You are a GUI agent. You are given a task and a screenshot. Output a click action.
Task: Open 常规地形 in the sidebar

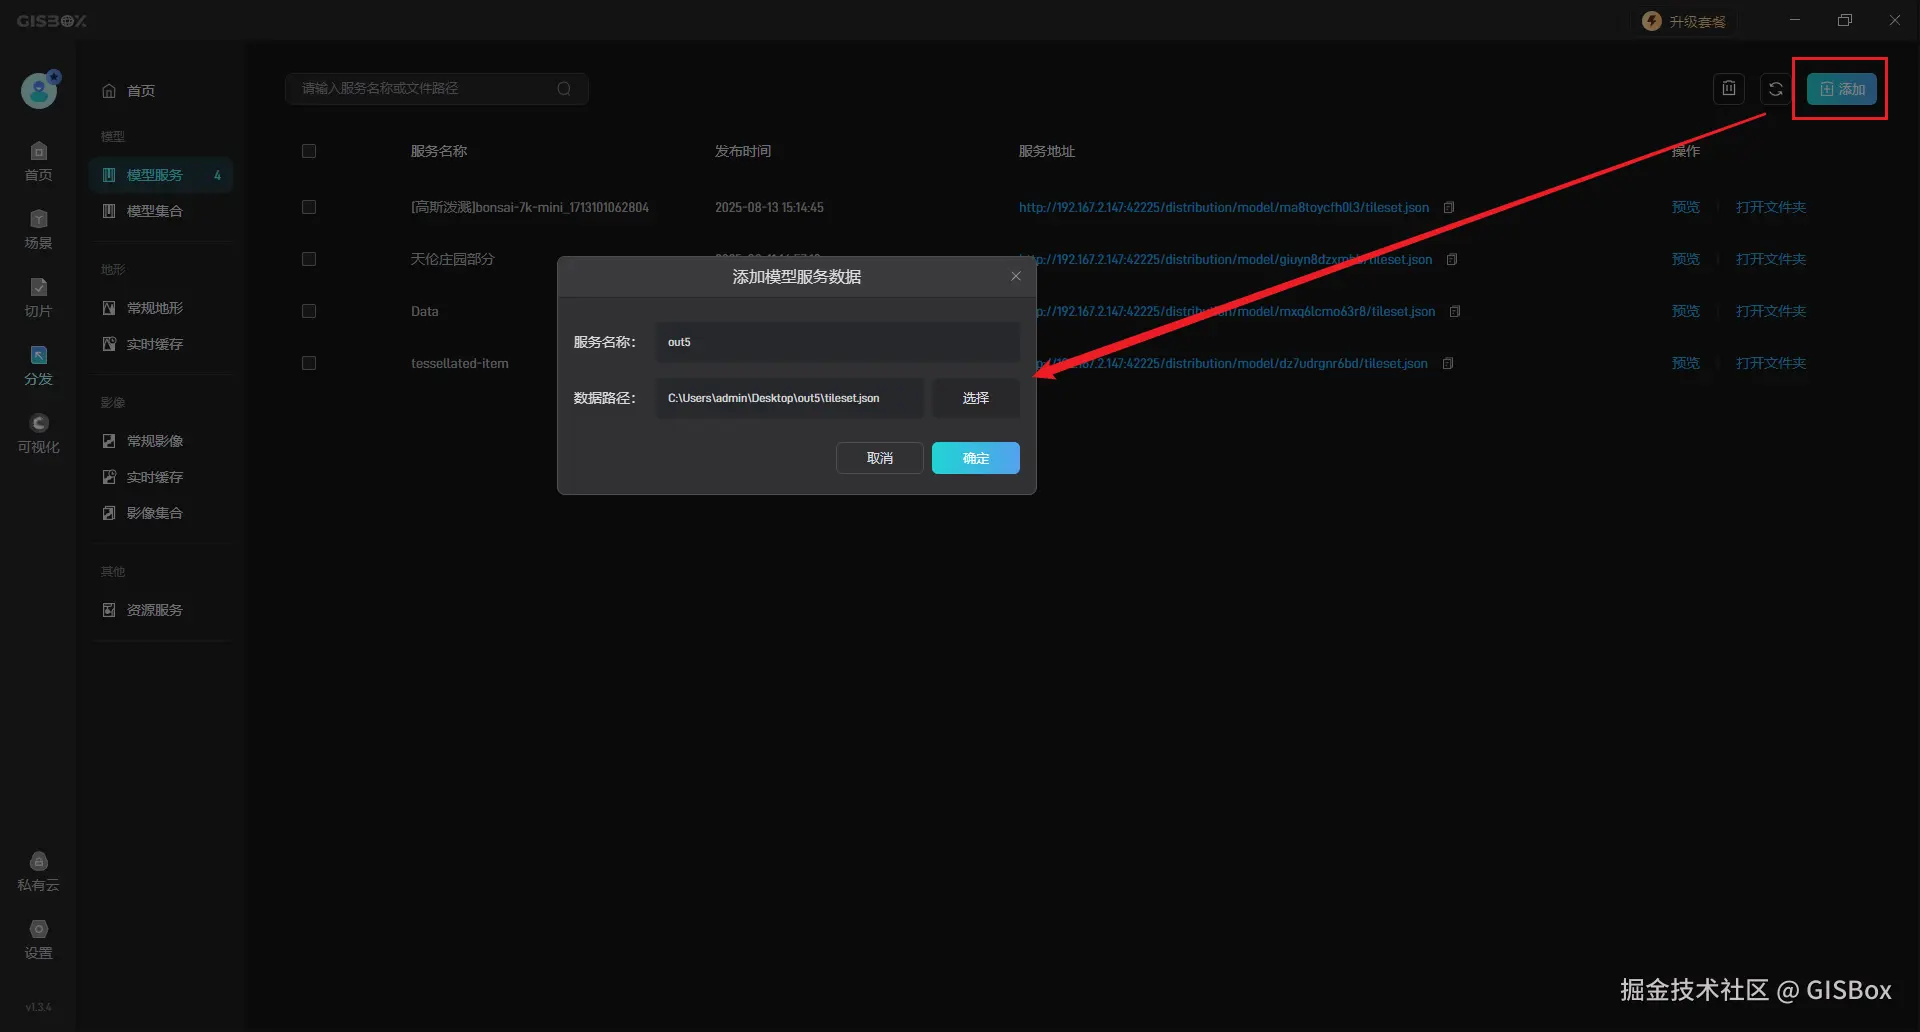160,308
